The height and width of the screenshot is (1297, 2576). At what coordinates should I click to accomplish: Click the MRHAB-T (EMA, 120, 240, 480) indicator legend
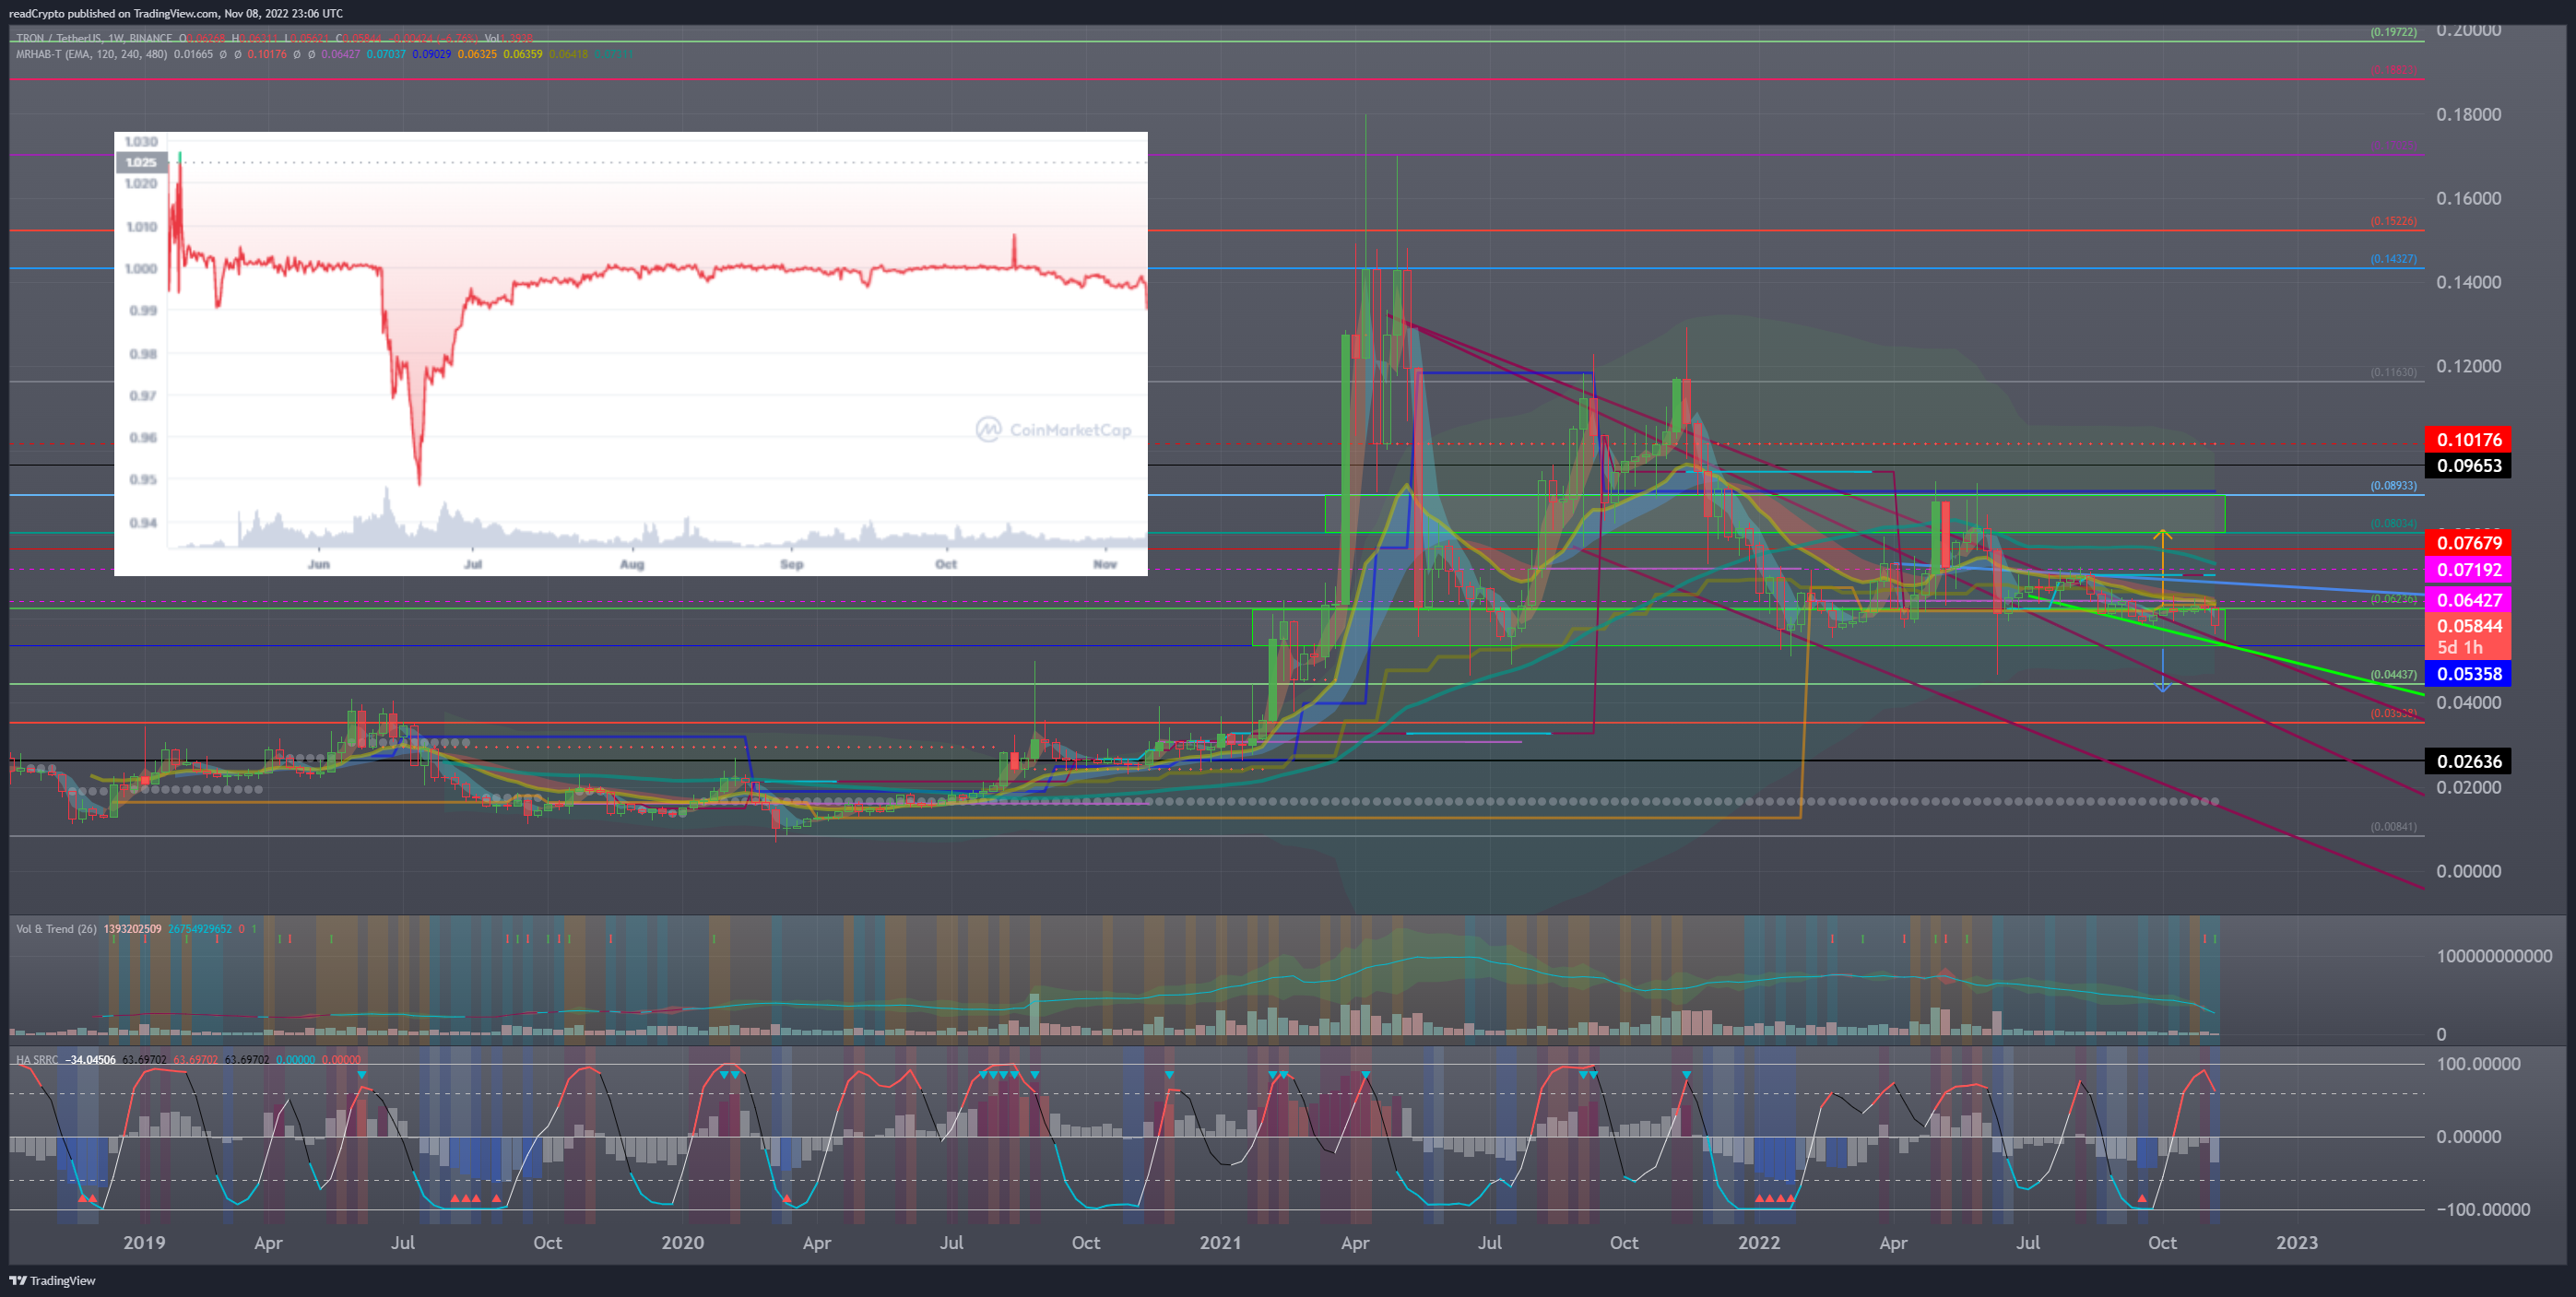(92, 54)
